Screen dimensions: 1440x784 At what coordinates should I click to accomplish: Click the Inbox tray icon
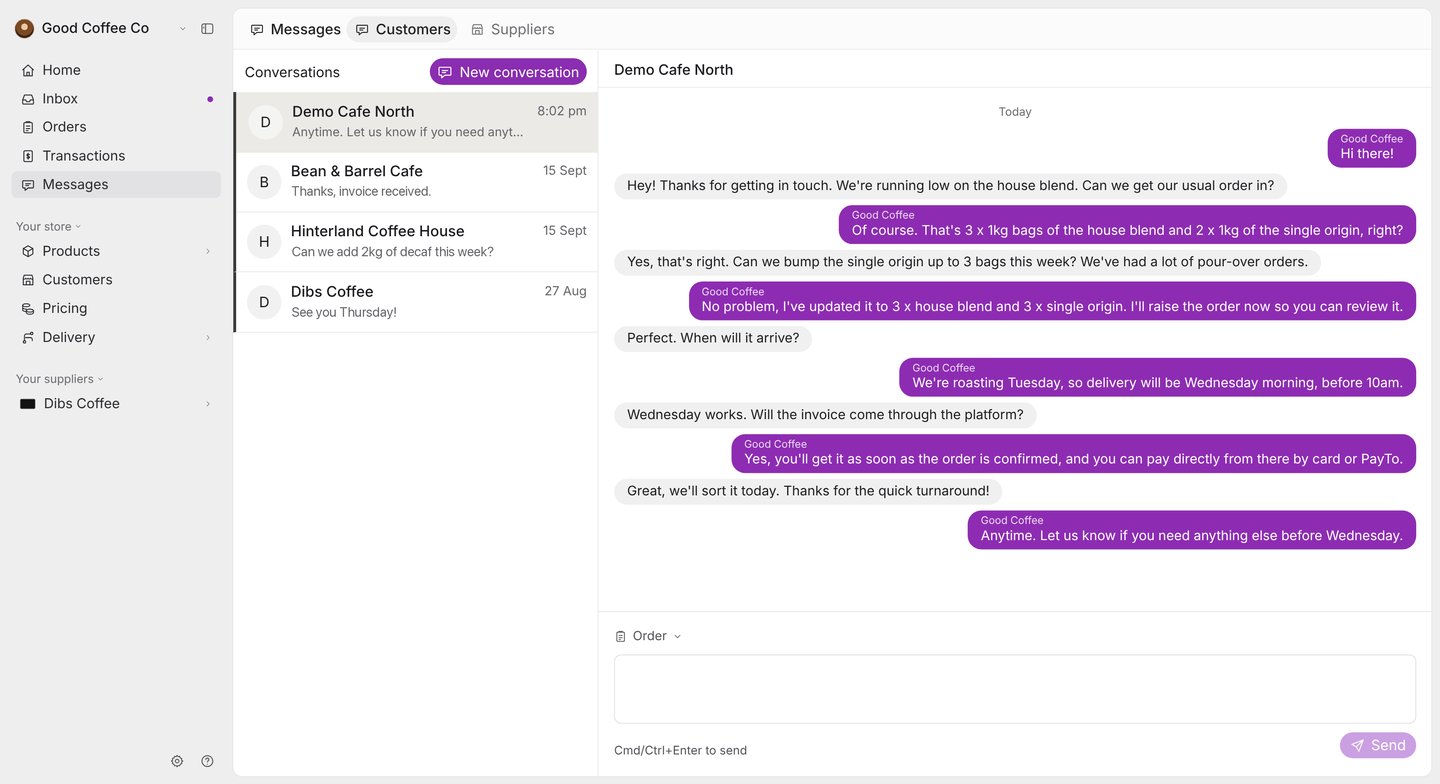tap(28, 99)
